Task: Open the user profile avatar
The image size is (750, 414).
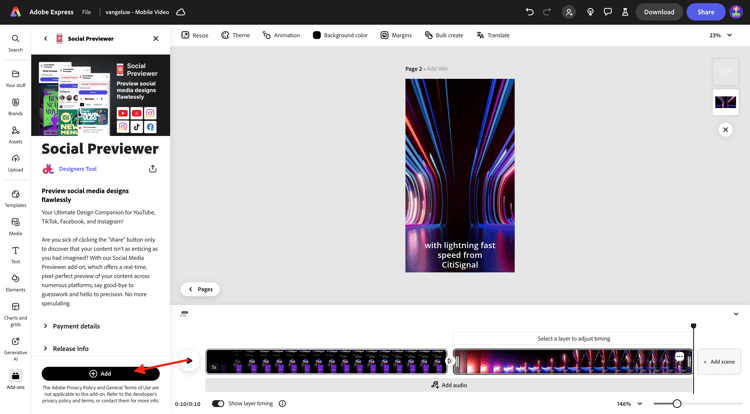Action: [x=736, y=12]
